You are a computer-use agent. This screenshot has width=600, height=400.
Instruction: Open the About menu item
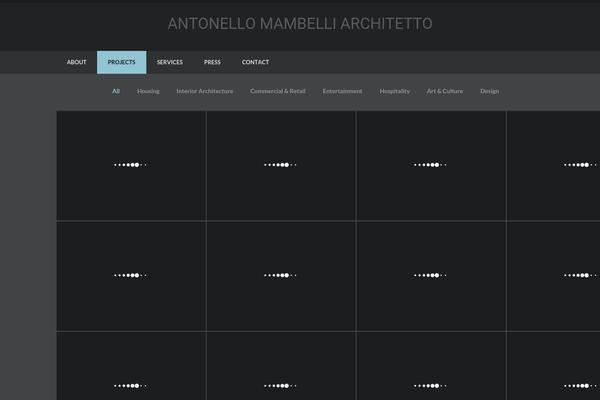77,62
